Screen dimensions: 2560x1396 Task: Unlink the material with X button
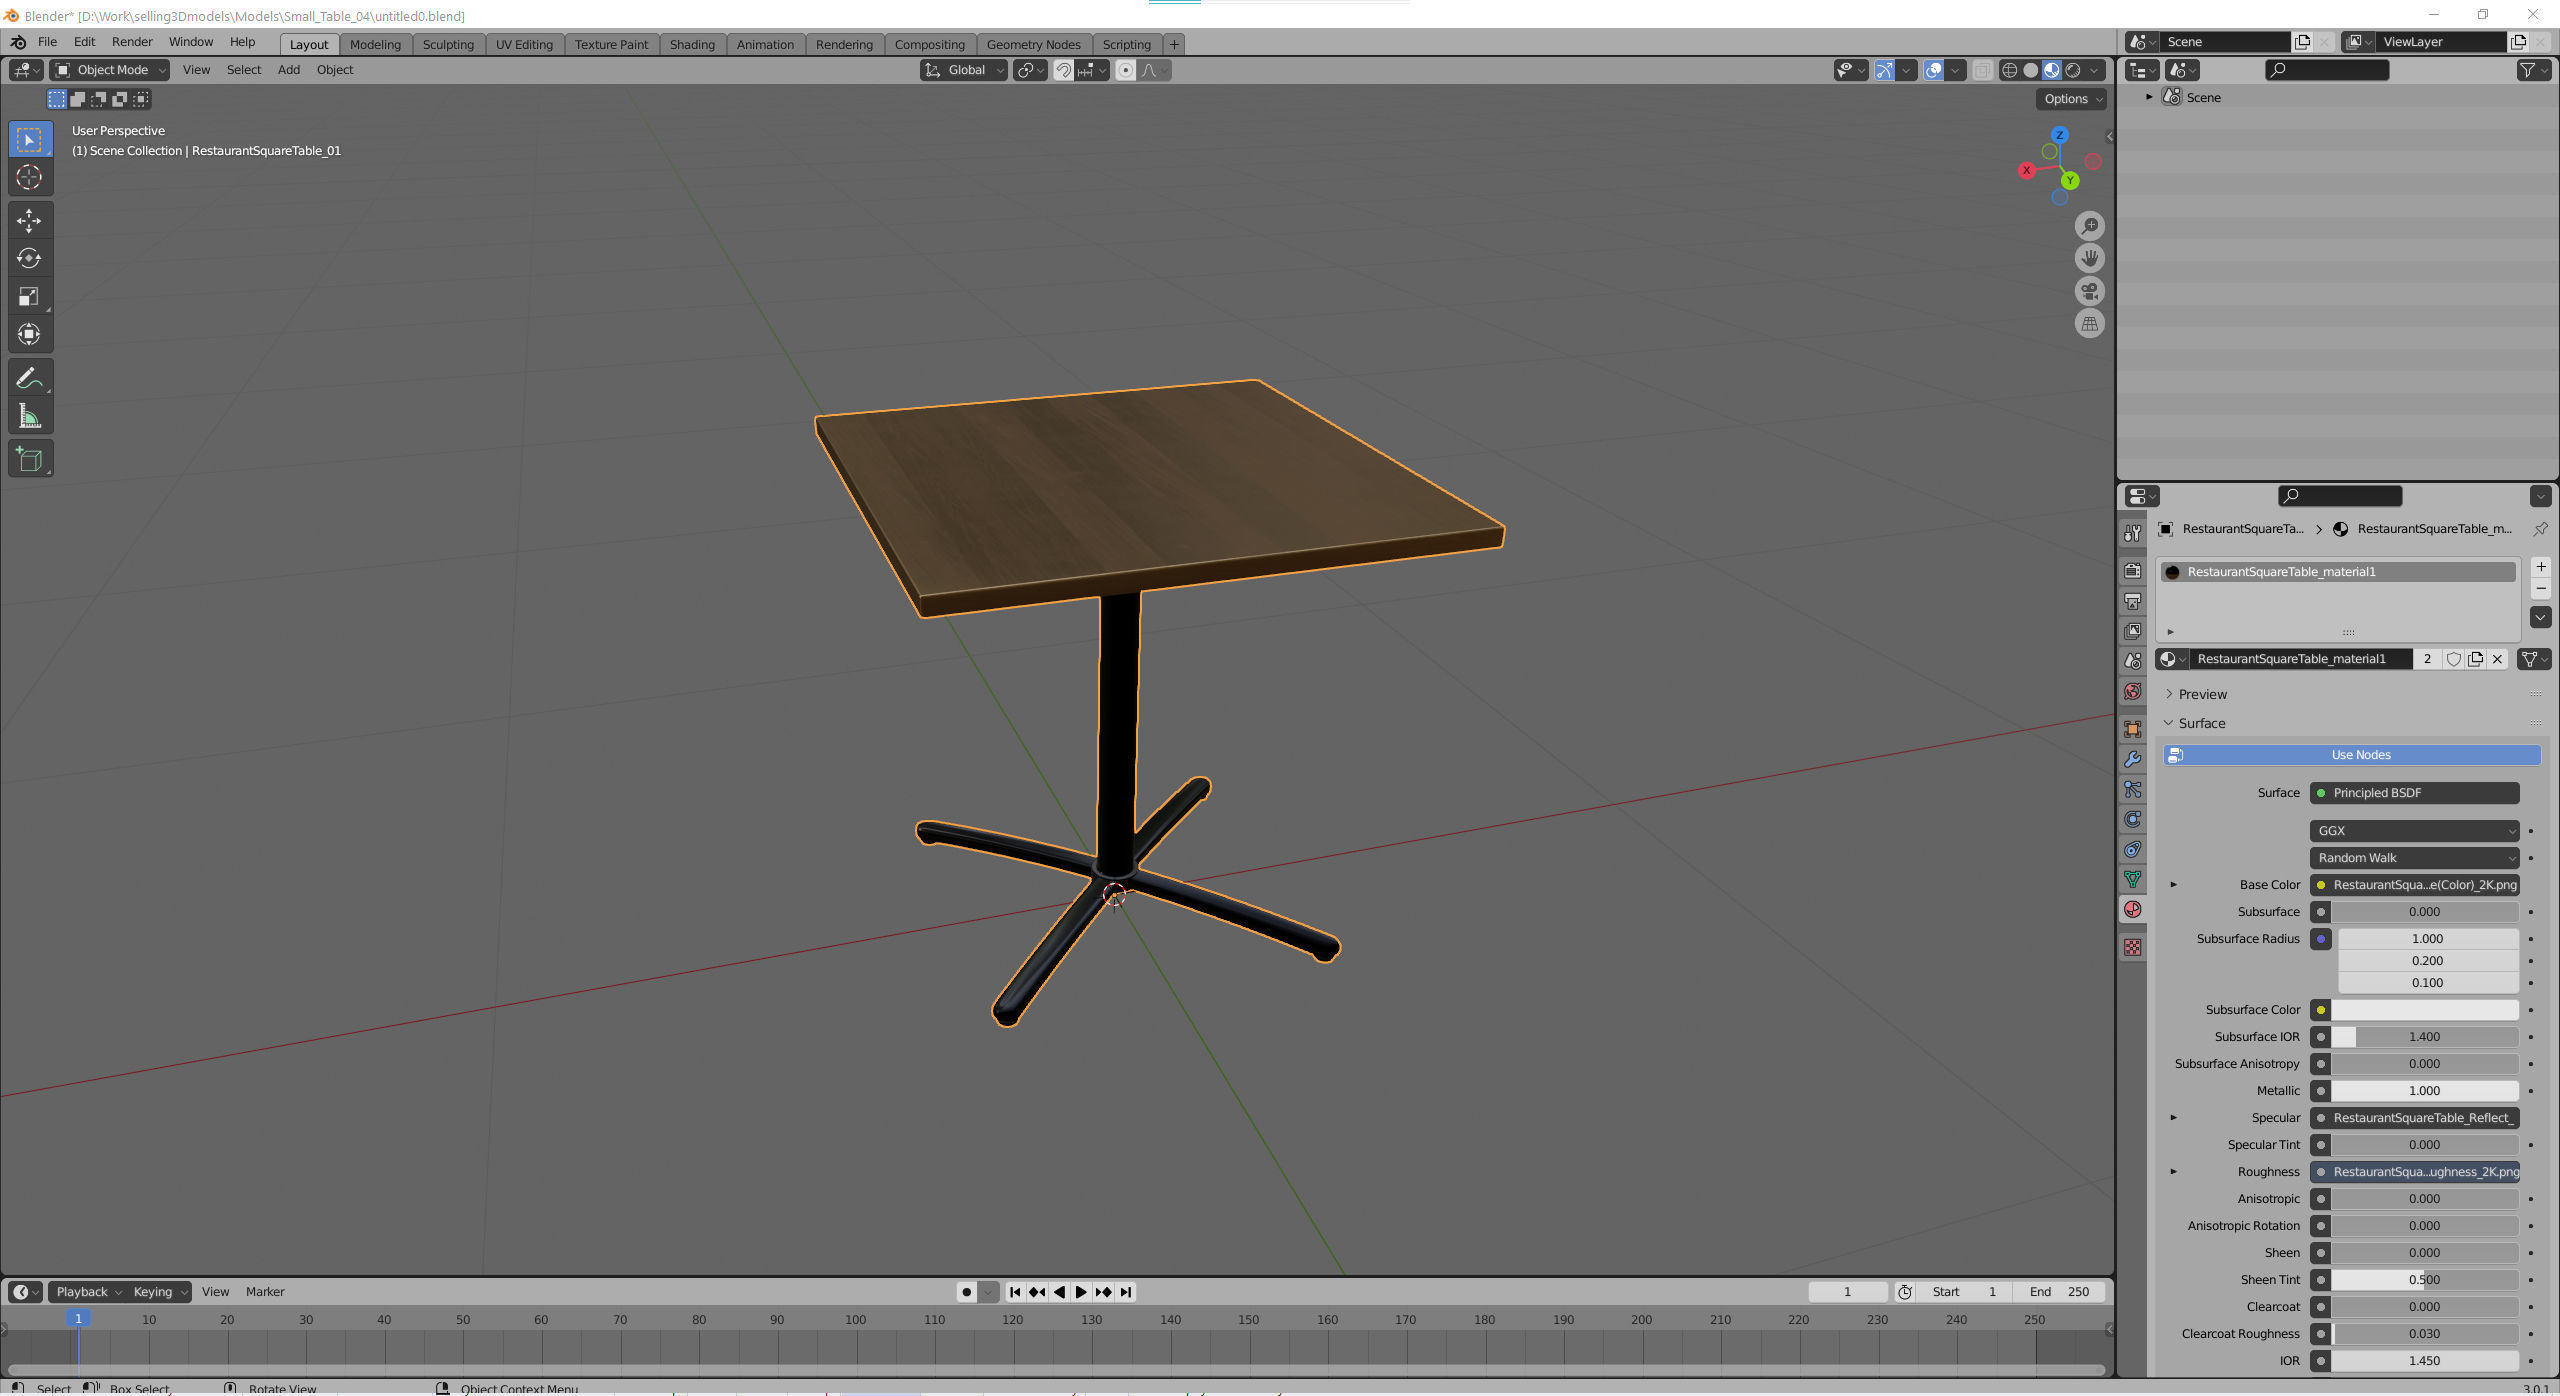2497,659
